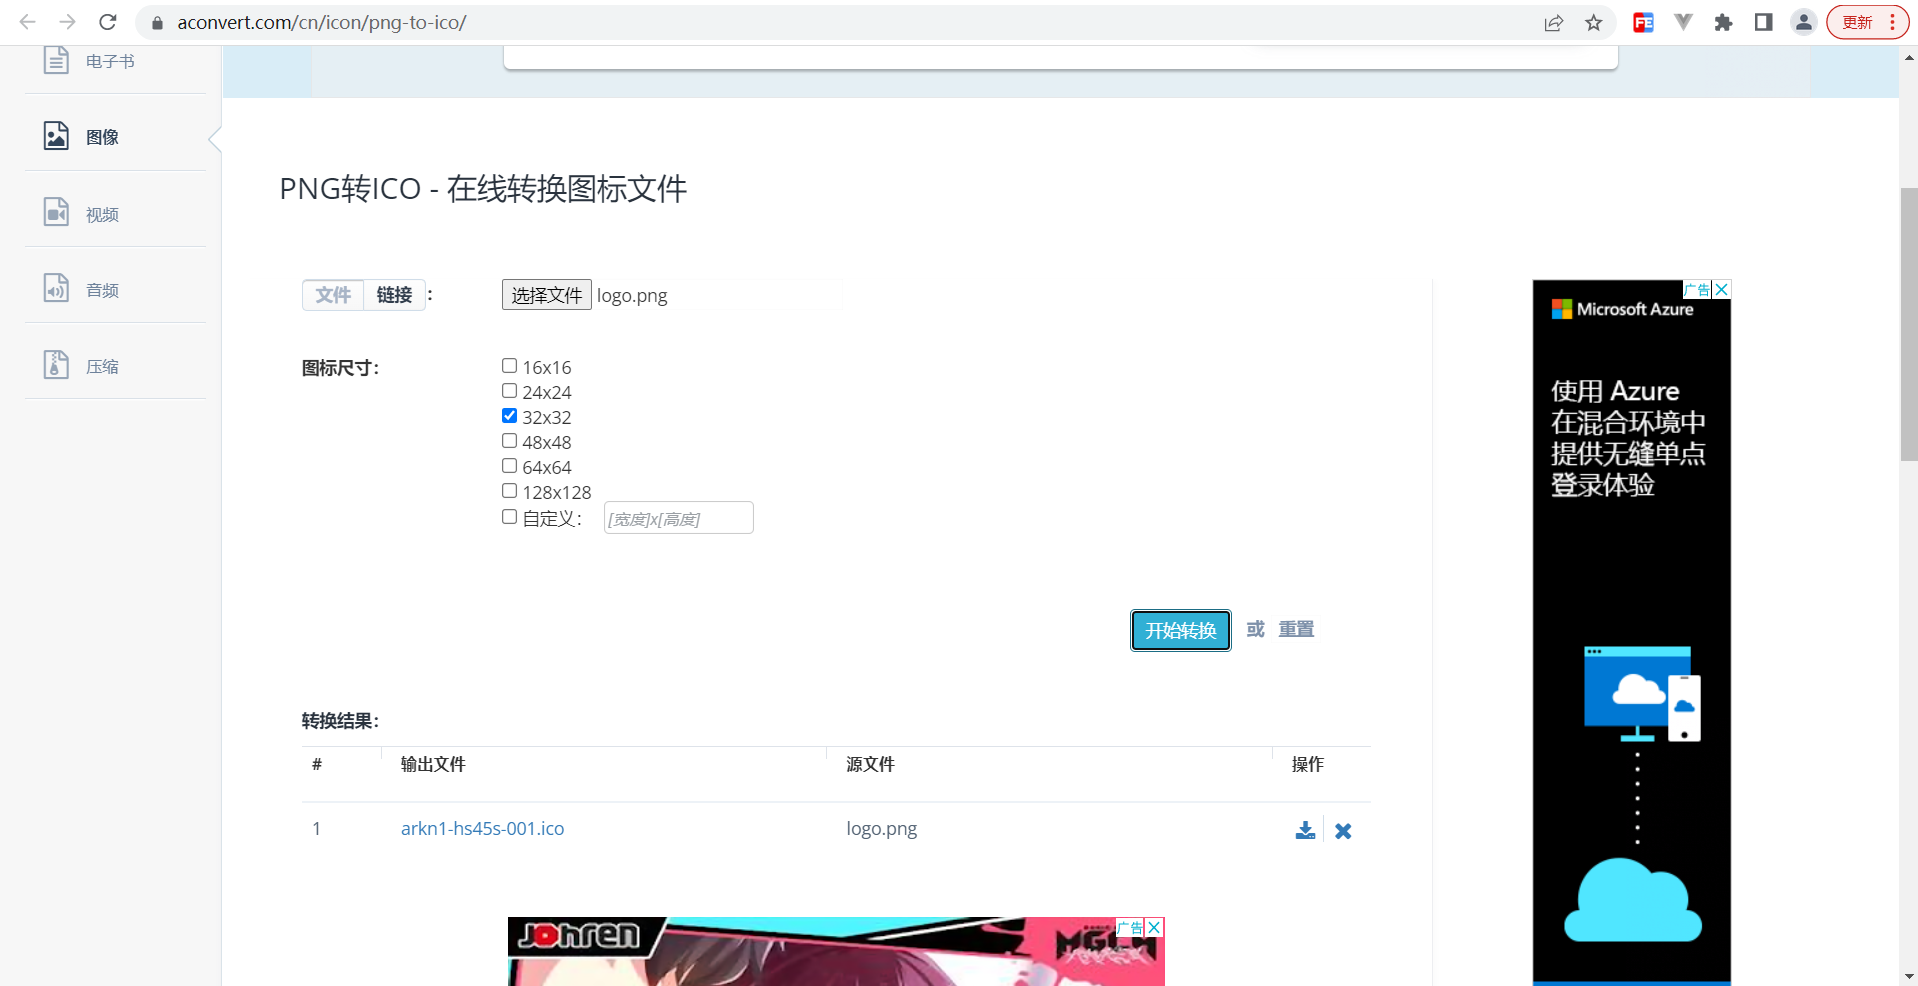Viewport: 1918px width, 986px height.
Task: Click the custom width x height input field
Action: [x=678, y=518]
